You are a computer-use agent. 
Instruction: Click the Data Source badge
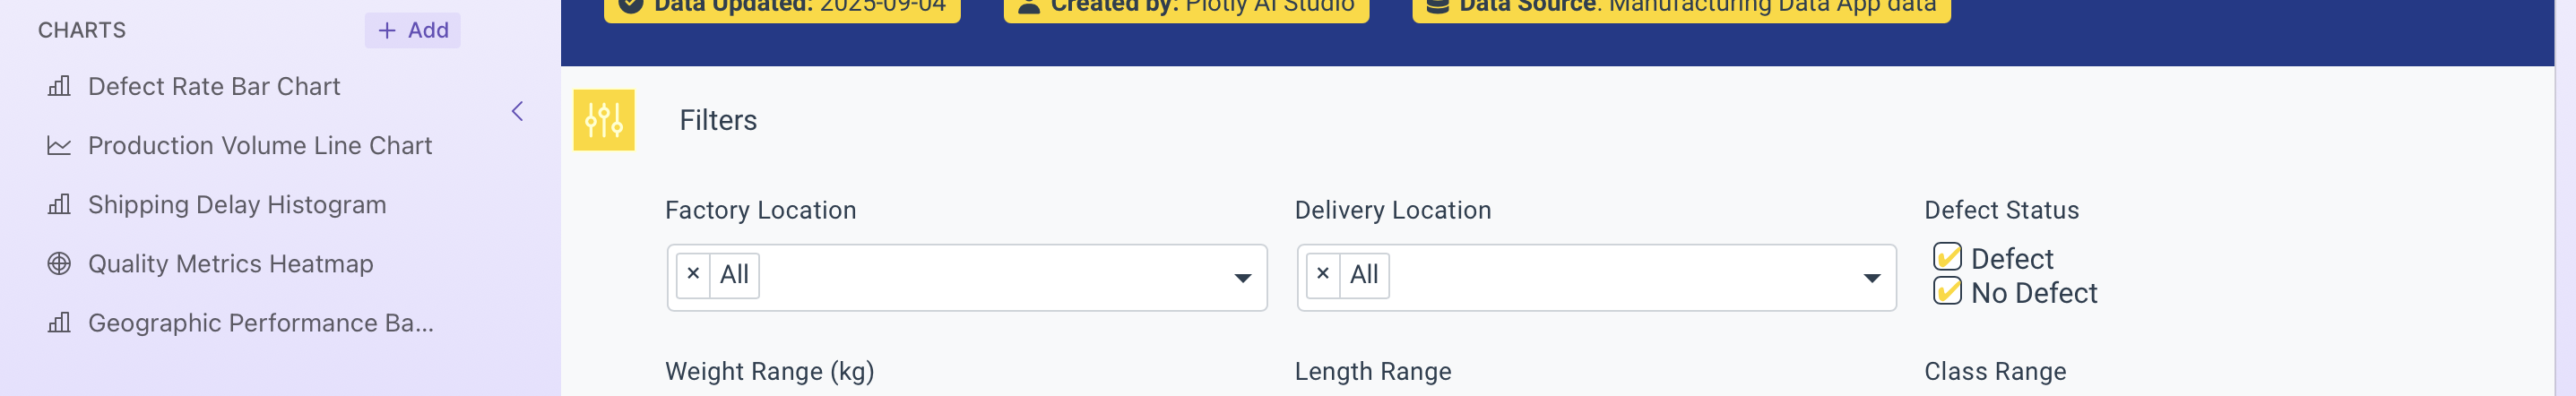pyautogui.click(x=1681, y=8)
